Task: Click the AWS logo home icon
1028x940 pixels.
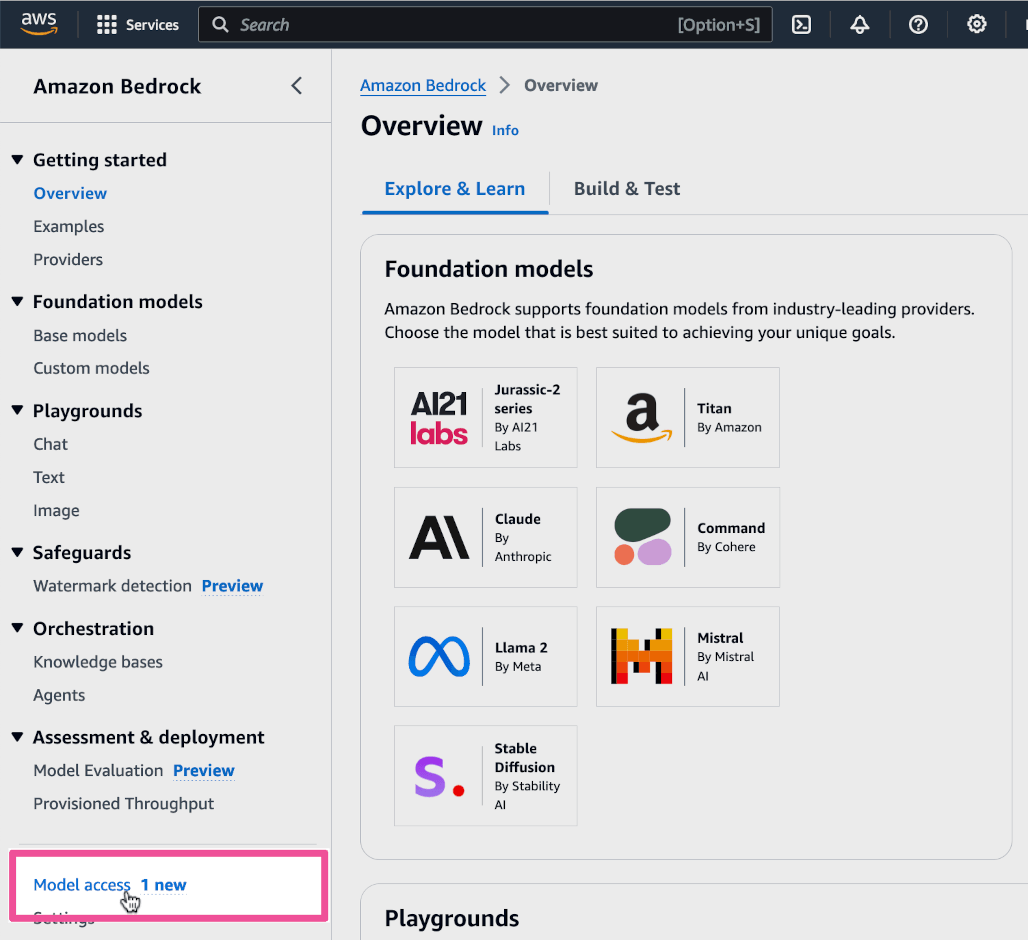Action: click(39, 24)
